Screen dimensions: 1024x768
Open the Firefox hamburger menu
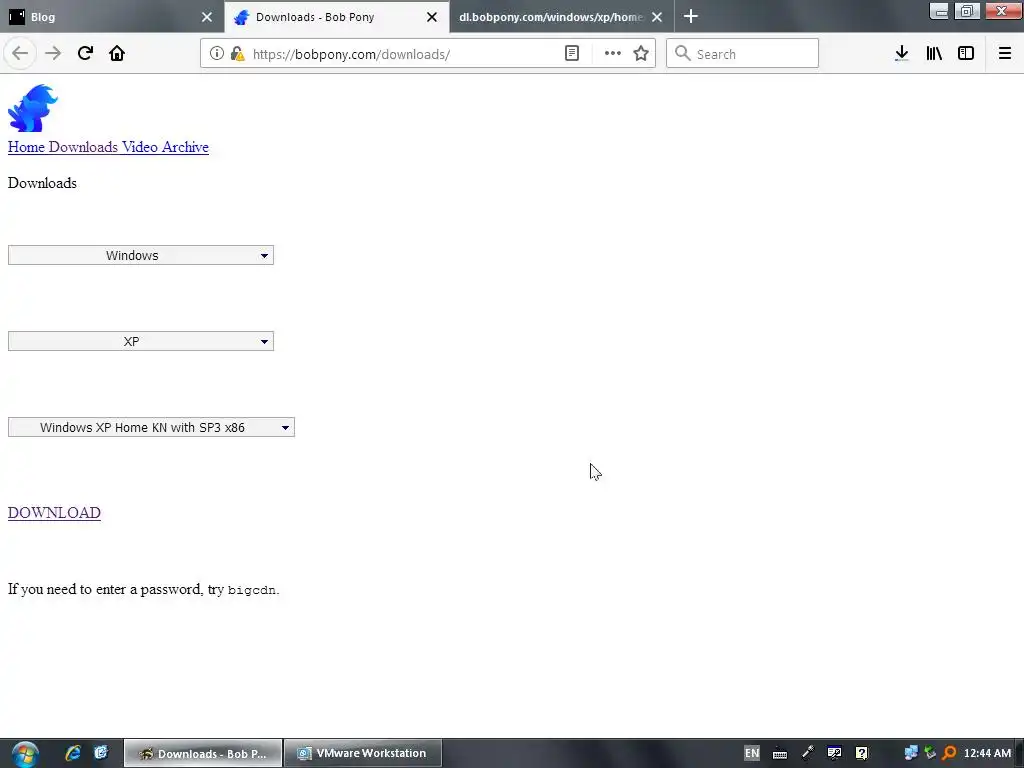tap(1005, 54)
